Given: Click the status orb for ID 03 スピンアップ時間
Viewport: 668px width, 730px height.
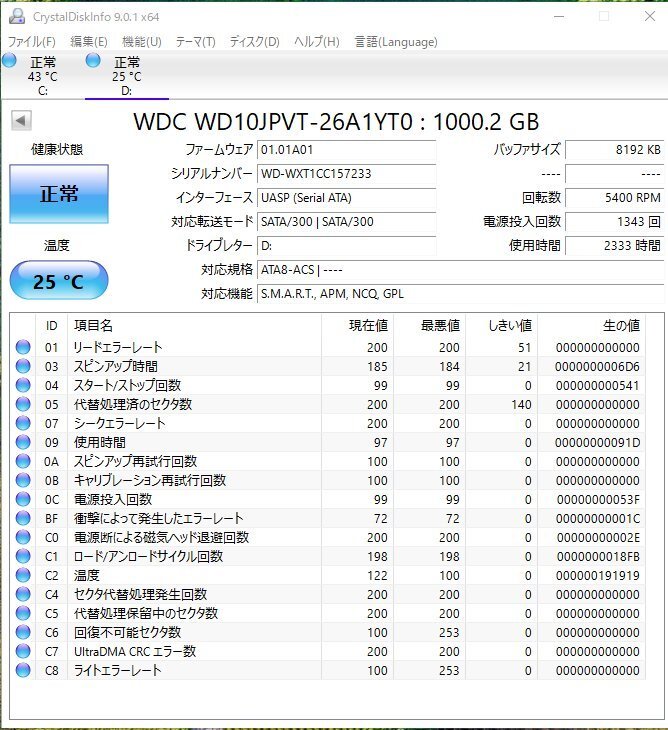Looking at the screenshot, I should pyautogui.click(x=23, y=366).
